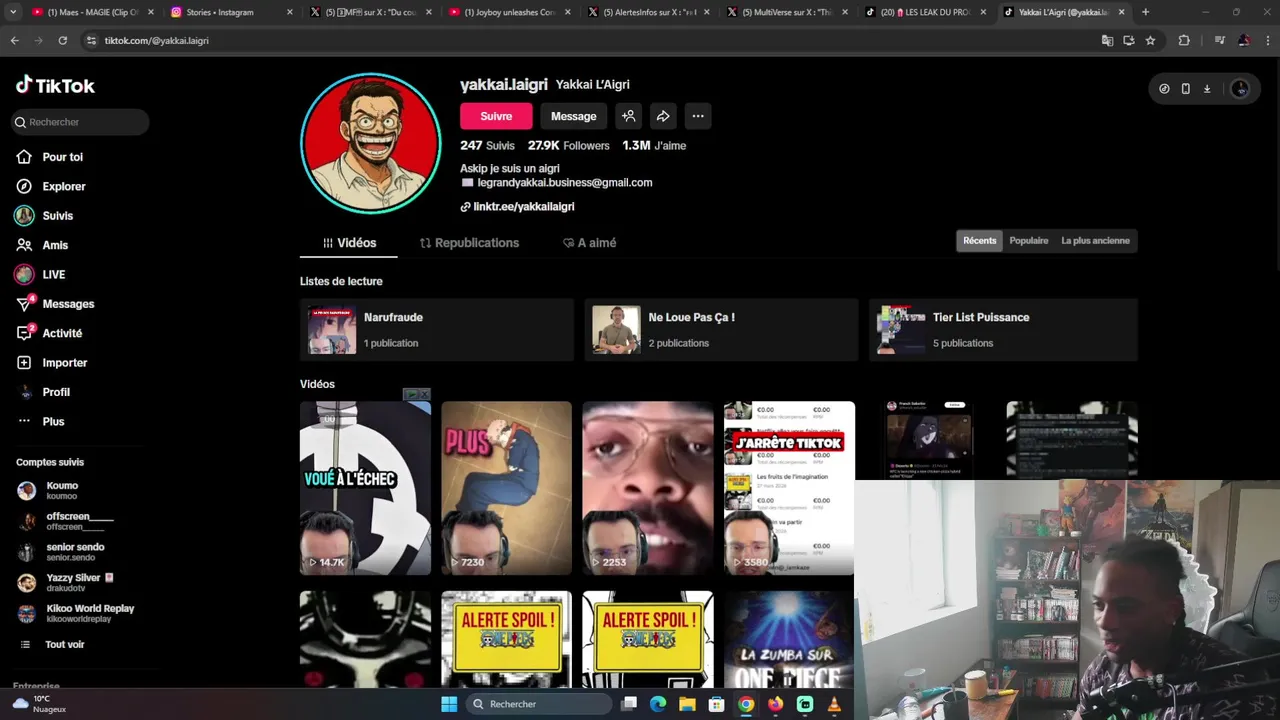
Task: Open the J'ARRÊTE TIKTOK video
Action: (789, 488)
